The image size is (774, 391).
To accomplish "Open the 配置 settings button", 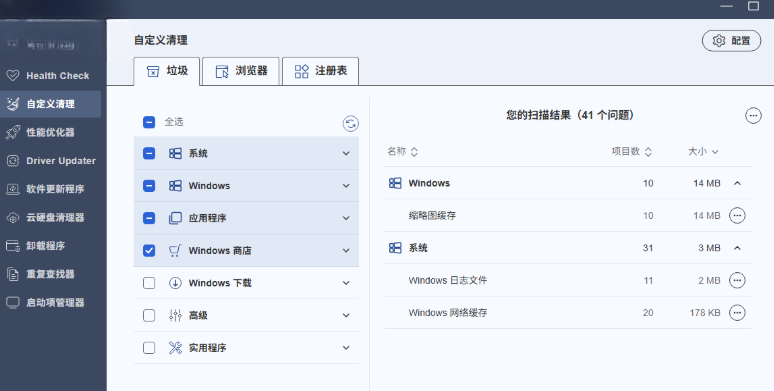I will tap(731, 40).
